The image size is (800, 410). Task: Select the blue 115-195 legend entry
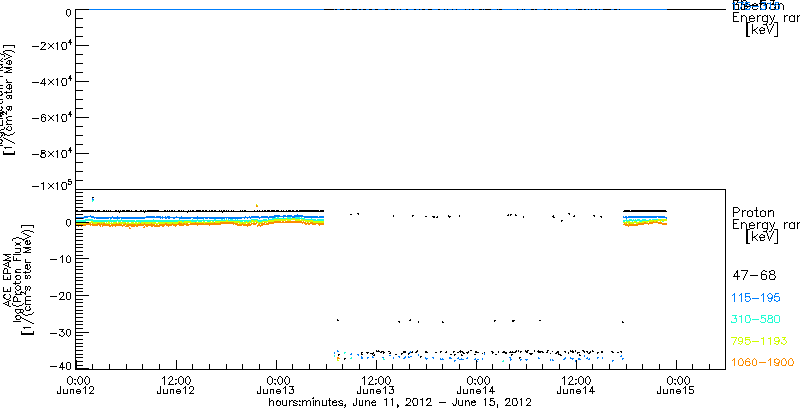point(756,298)
